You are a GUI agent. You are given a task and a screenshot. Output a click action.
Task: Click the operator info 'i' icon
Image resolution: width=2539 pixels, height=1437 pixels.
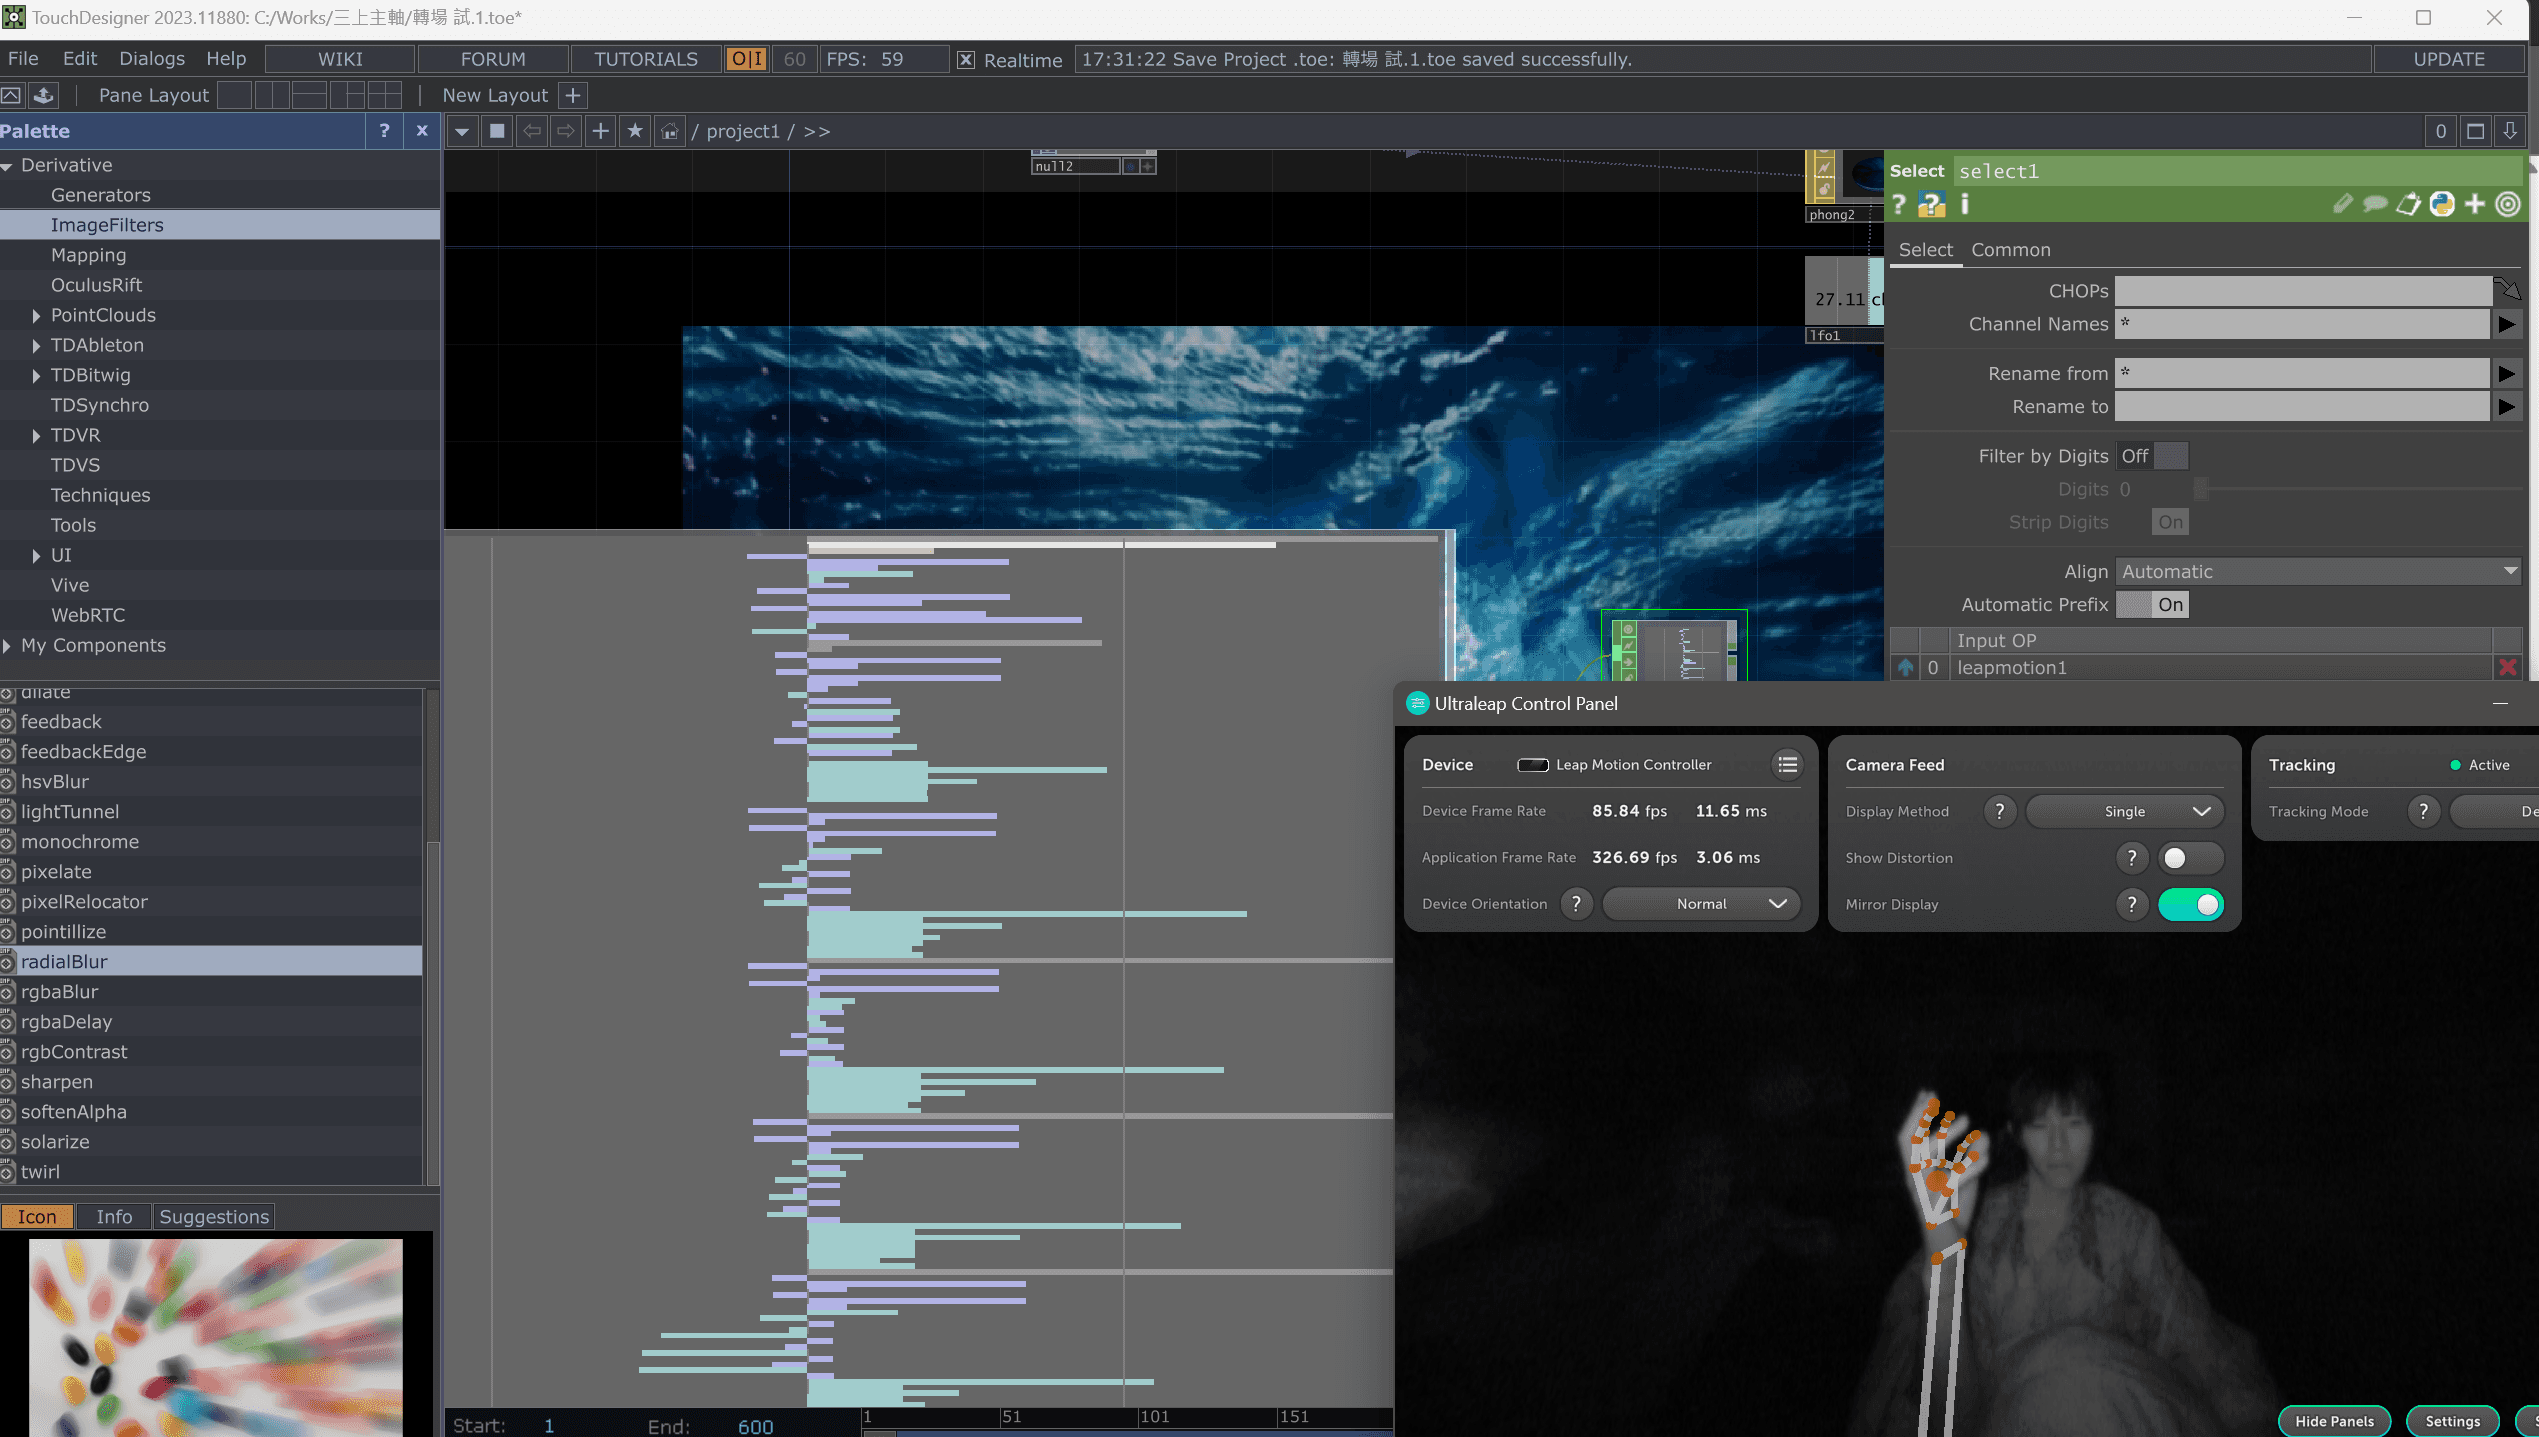pos(1965,205)
